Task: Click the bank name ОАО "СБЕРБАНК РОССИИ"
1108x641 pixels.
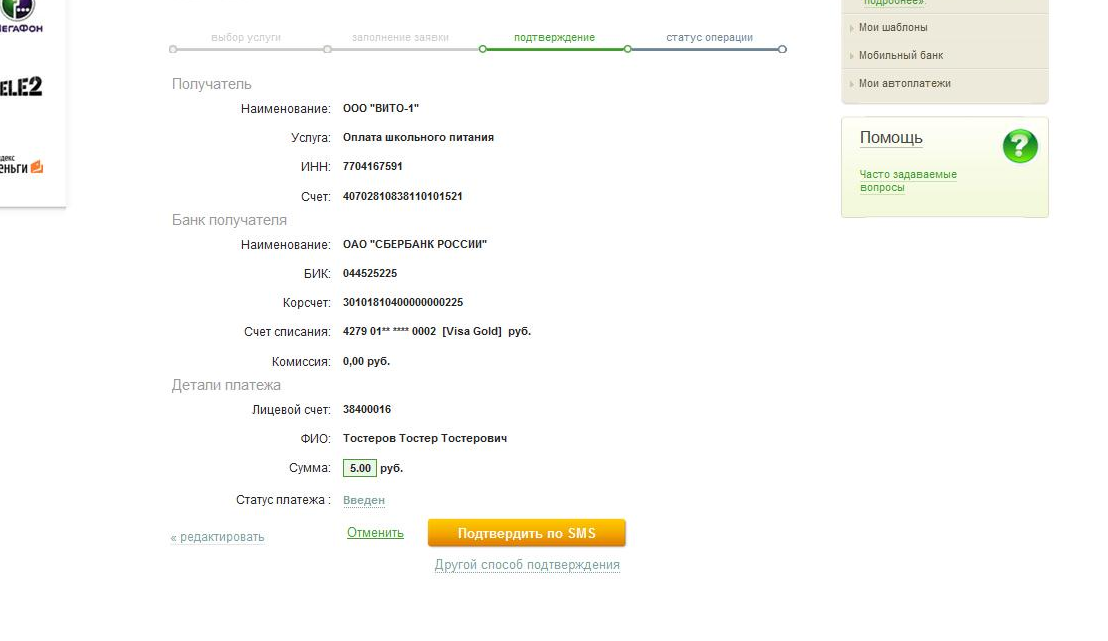Action: click(415, 244)
